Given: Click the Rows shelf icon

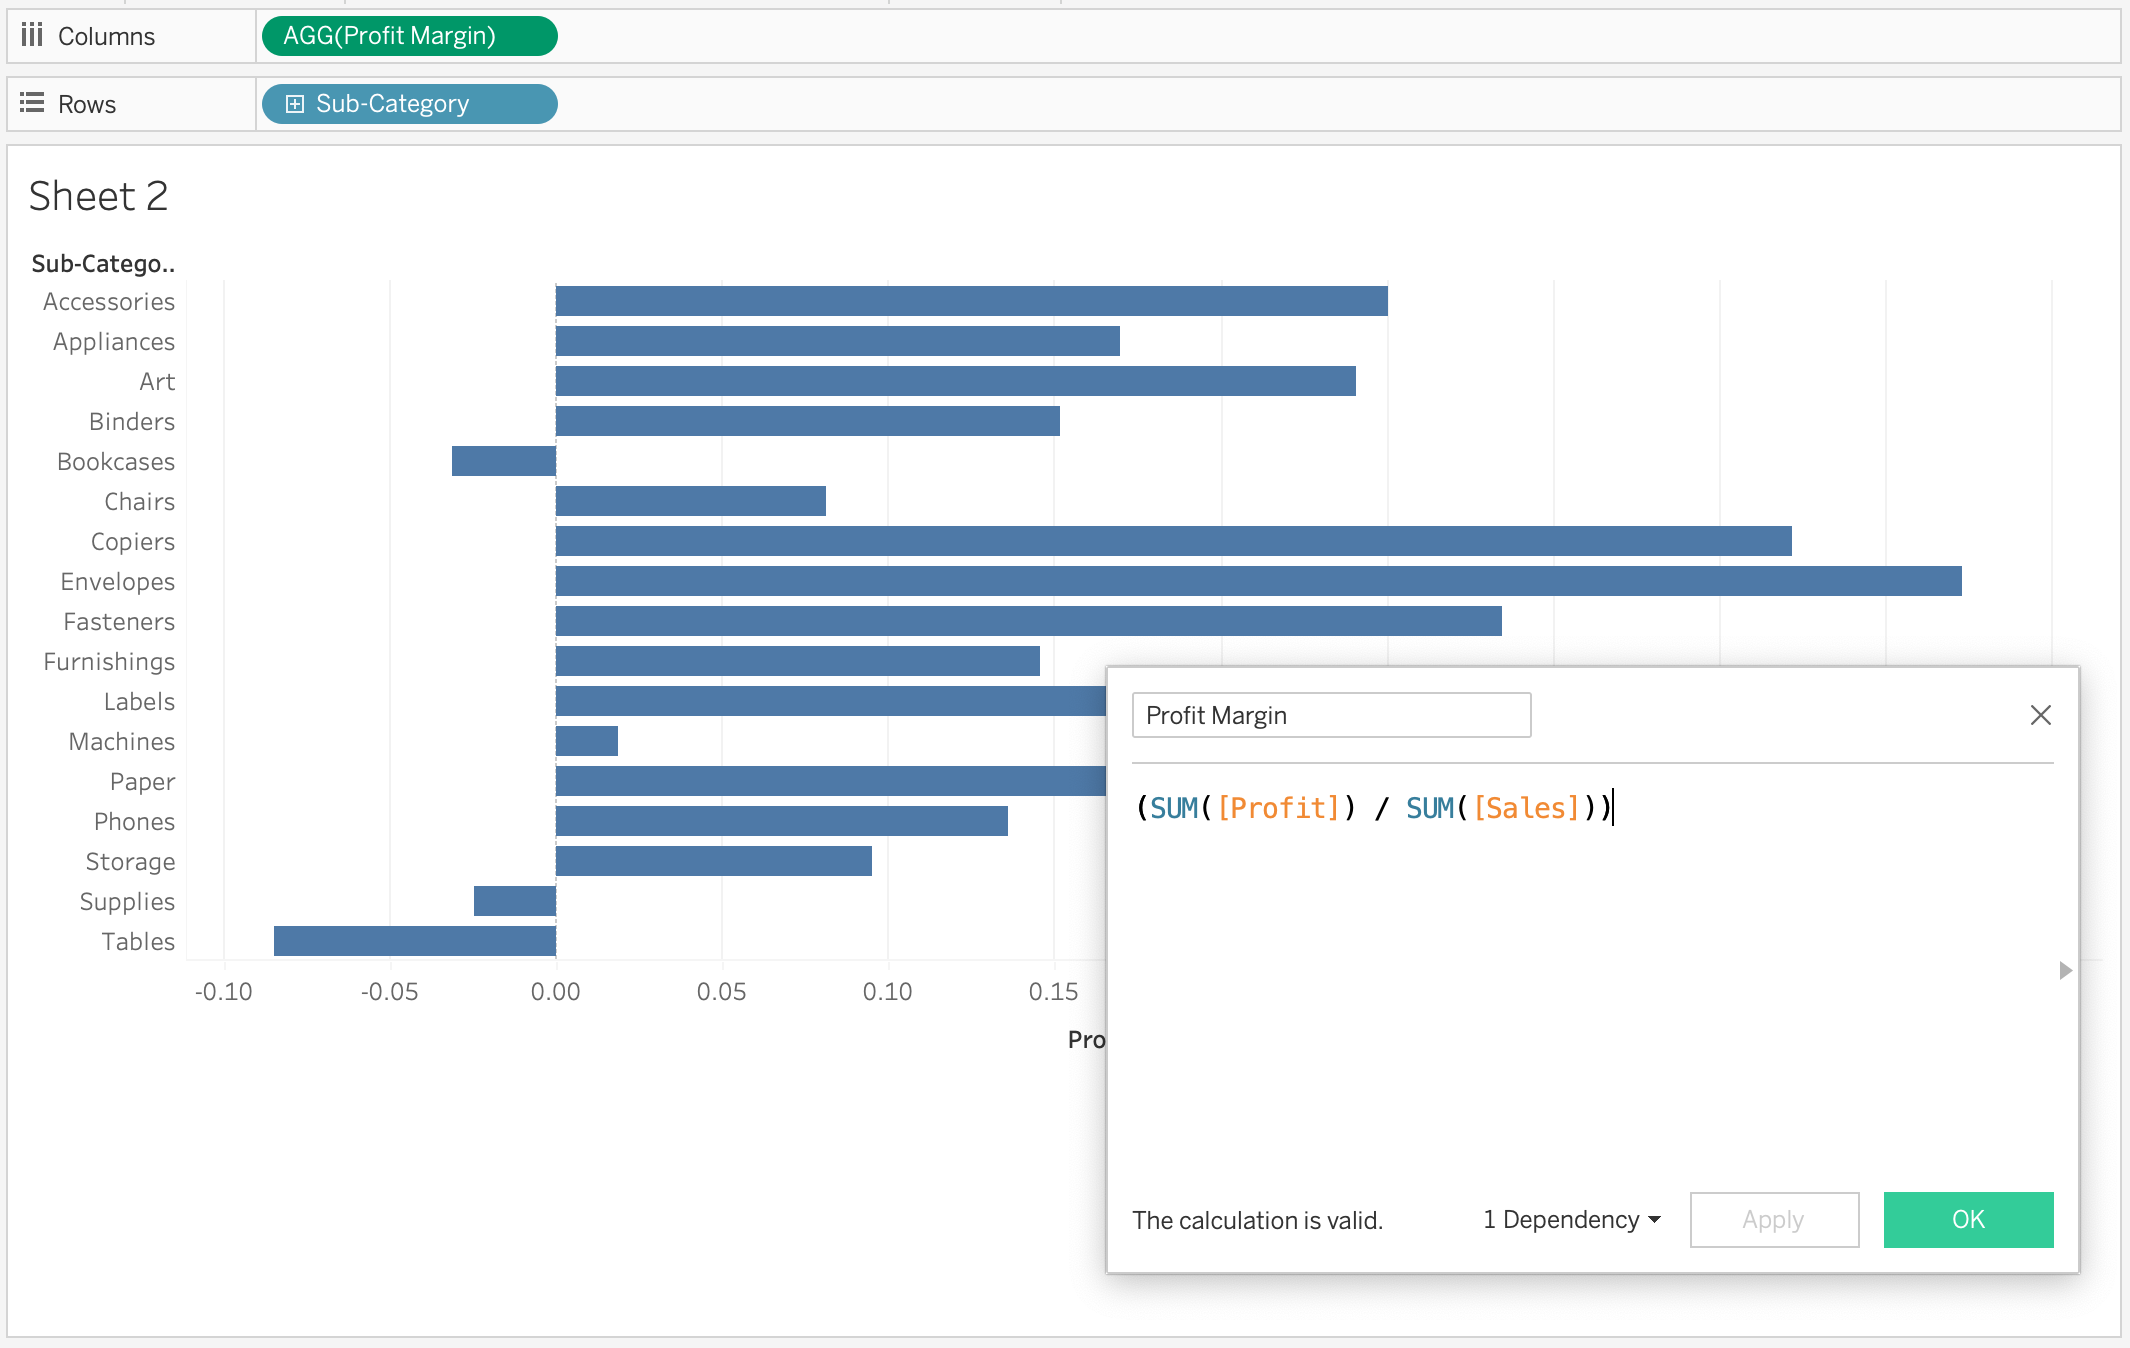Looking at the screenshot, I should 32,103.
